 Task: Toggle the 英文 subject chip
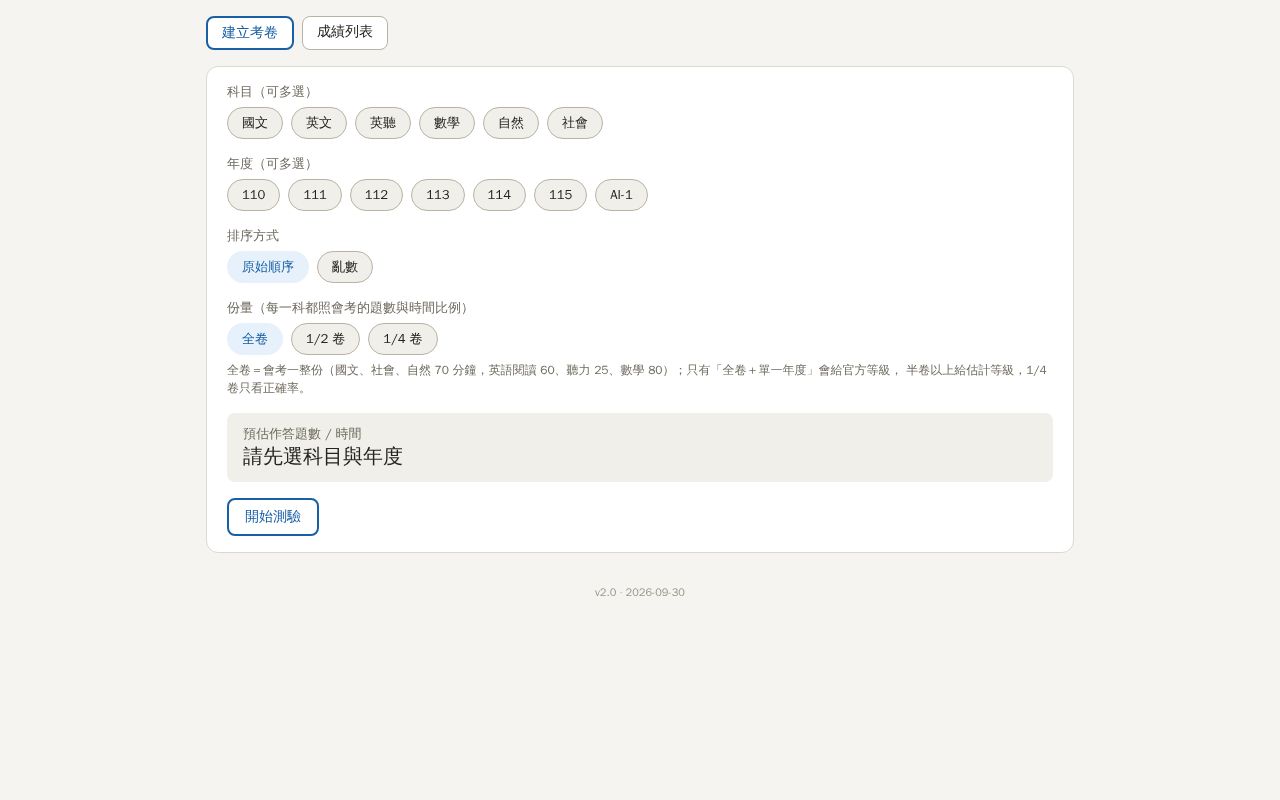pyautogui.click(x=319, y=123)
